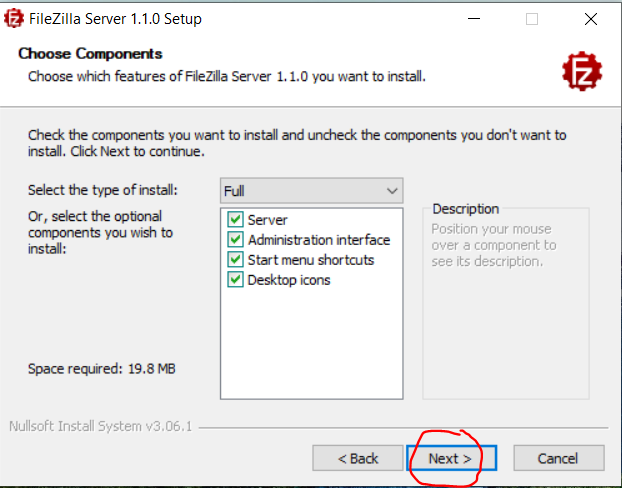Go back with the Back button
The image size is (622, 488).
tap(357, 458)
